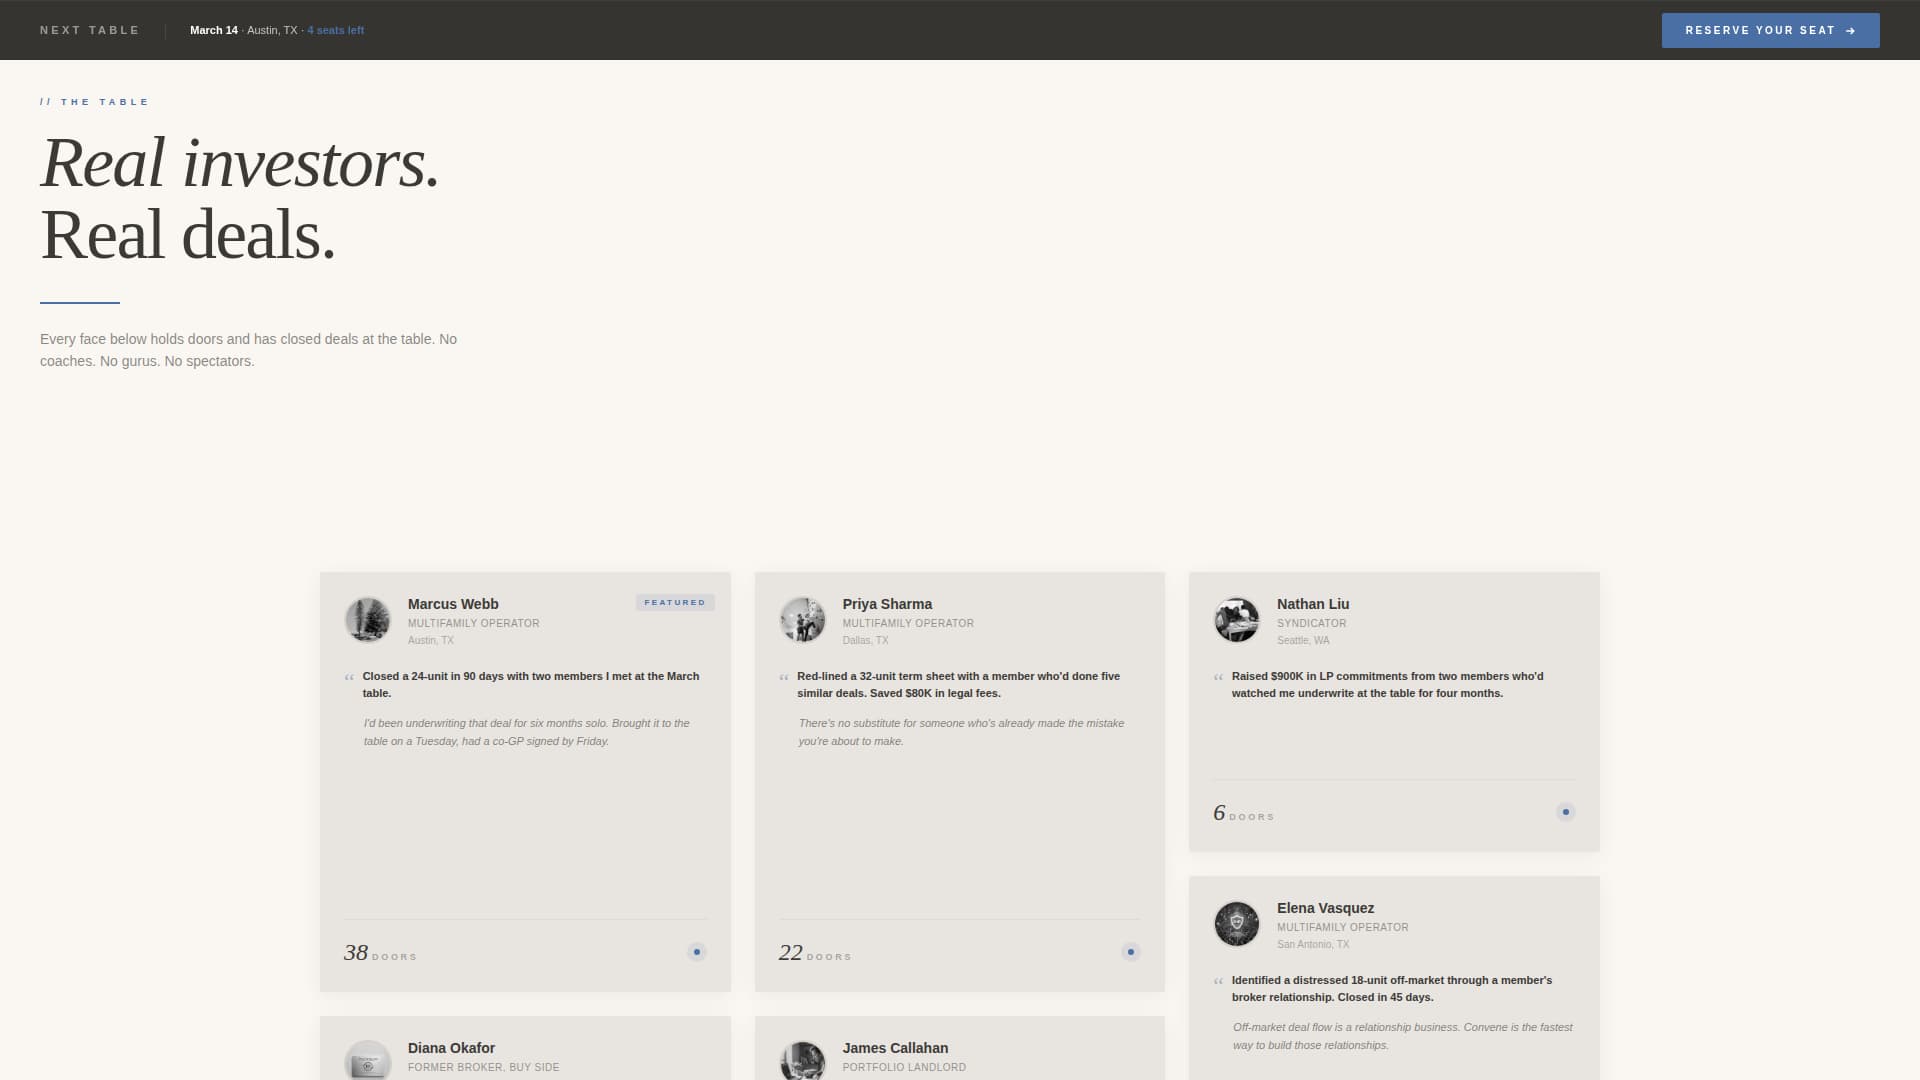Toggle the FEATURED badge on Marcus Webb's card

(675, 602)
